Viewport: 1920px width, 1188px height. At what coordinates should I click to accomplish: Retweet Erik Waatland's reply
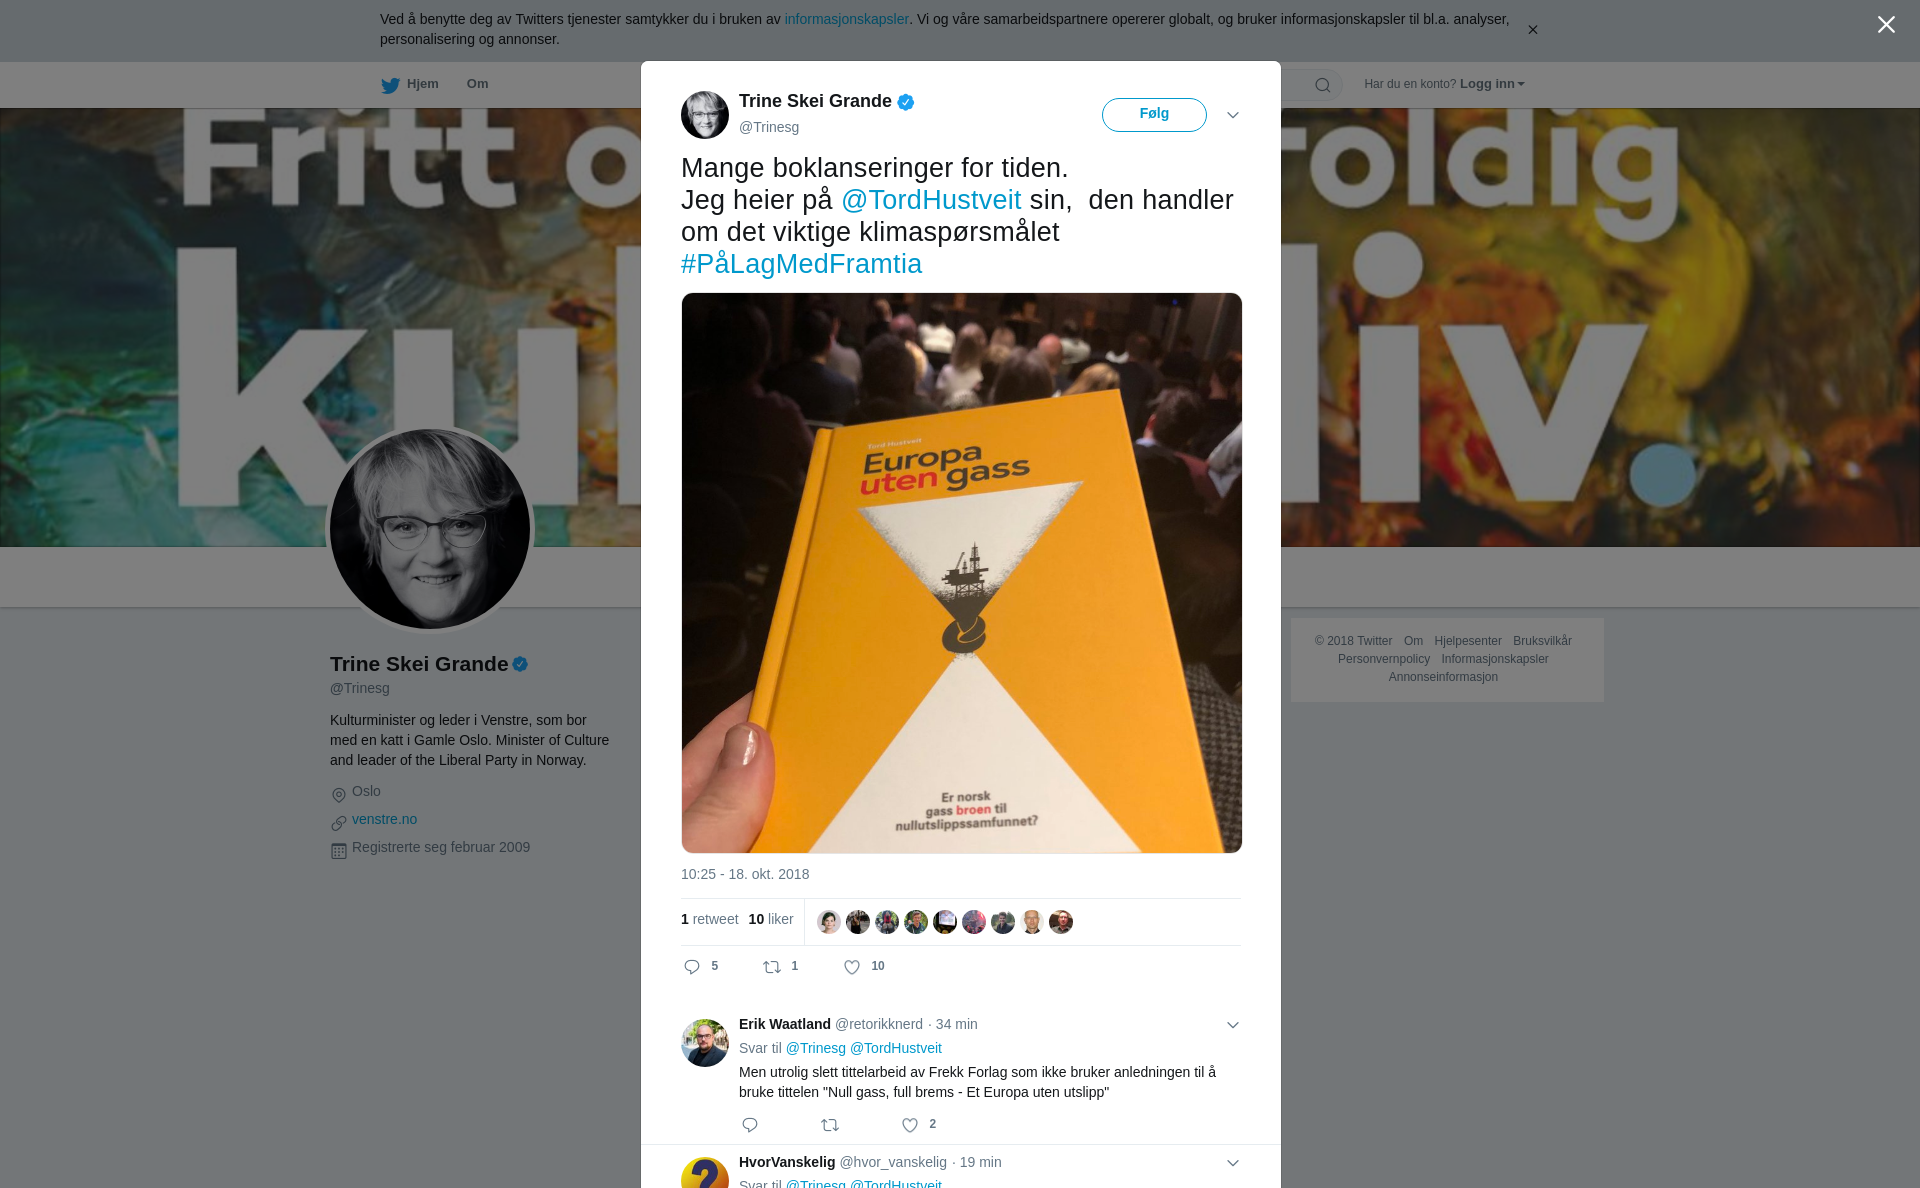830,1125
